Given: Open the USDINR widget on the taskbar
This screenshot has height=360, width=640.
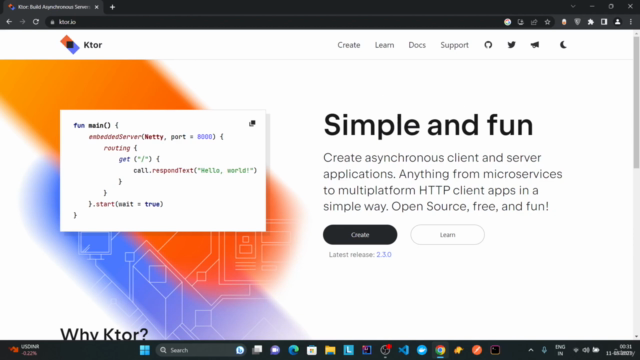Looking at the screenshot, I should (x=24, y=350).
